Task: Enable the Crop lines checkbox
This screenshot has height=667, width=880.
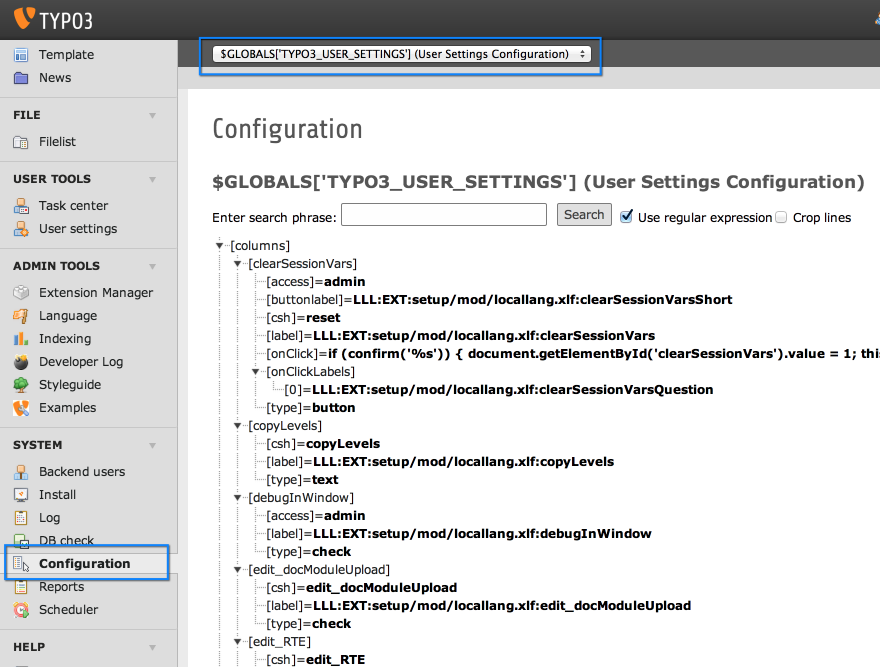Action: pyautogui.click(x=782, y=217)
